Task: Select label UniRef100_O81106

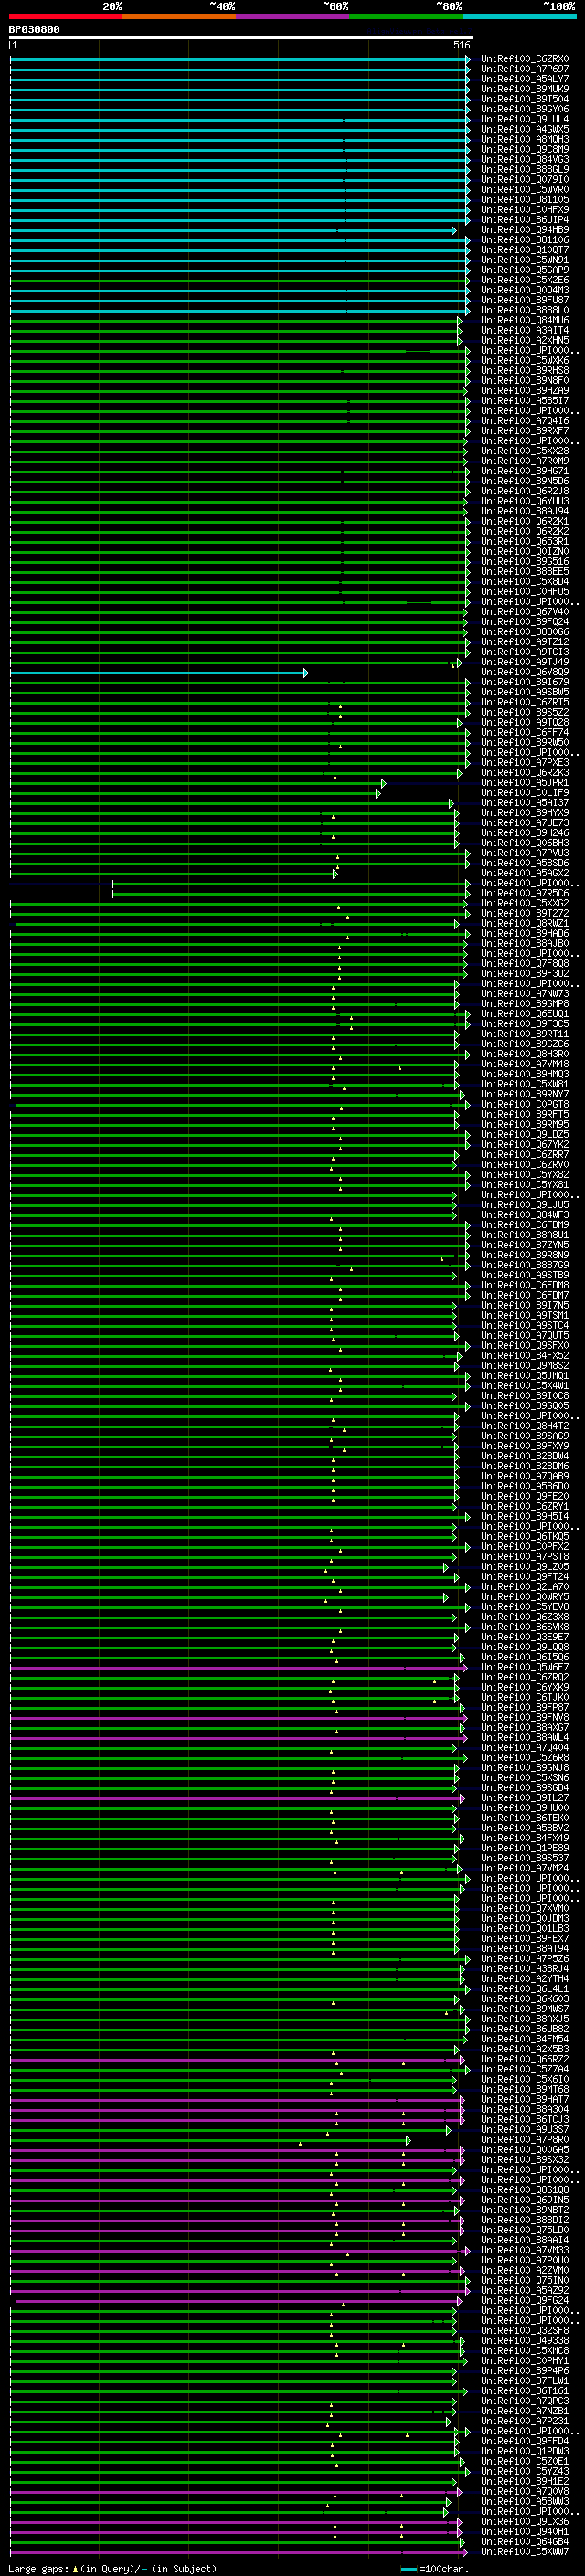Action: [525, 240]
